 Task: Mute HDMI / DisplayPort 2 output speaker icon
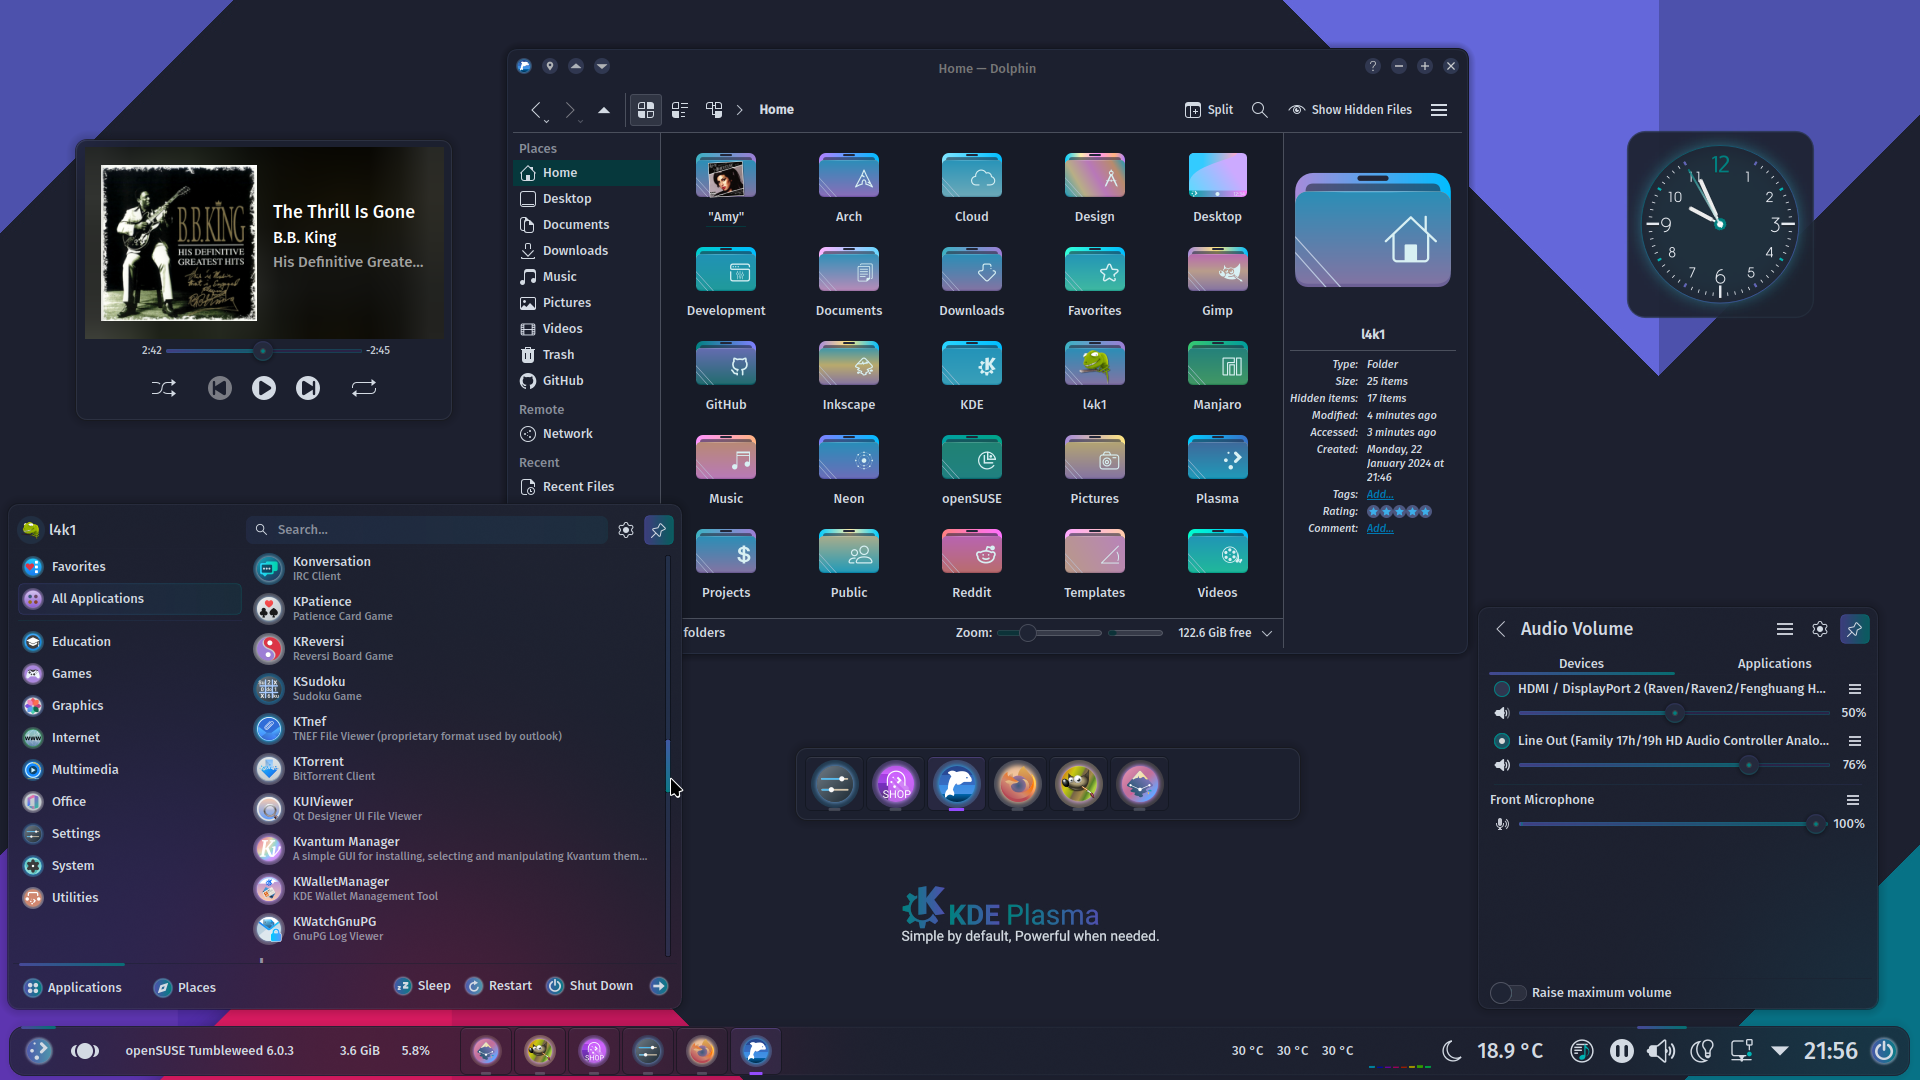[x=1502, y=713]
